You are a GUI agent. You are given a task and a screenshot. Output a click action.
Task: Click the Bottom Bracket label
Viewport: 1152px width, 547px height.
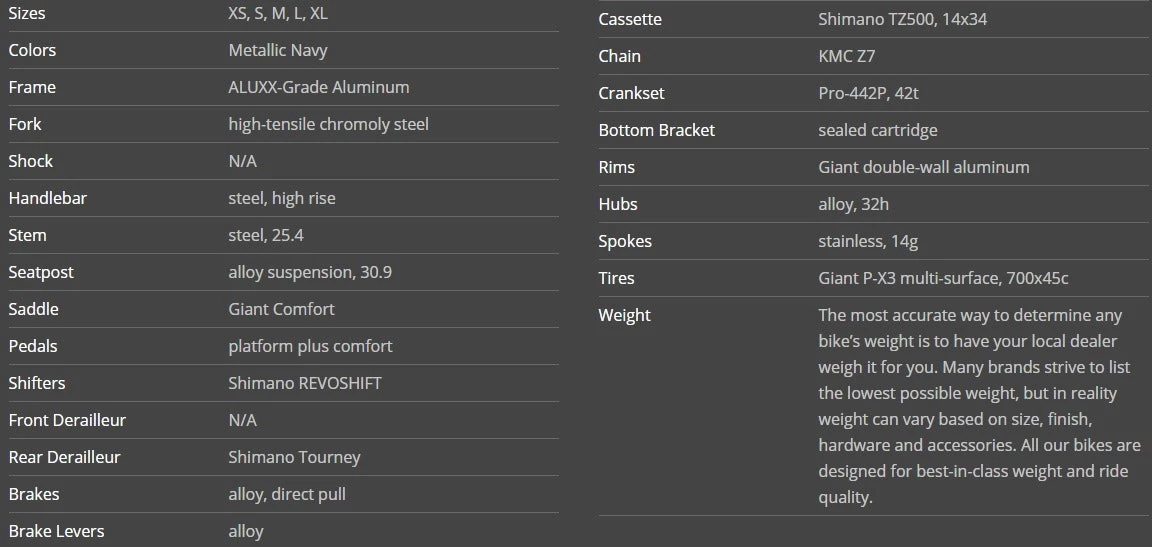point(656,130)
